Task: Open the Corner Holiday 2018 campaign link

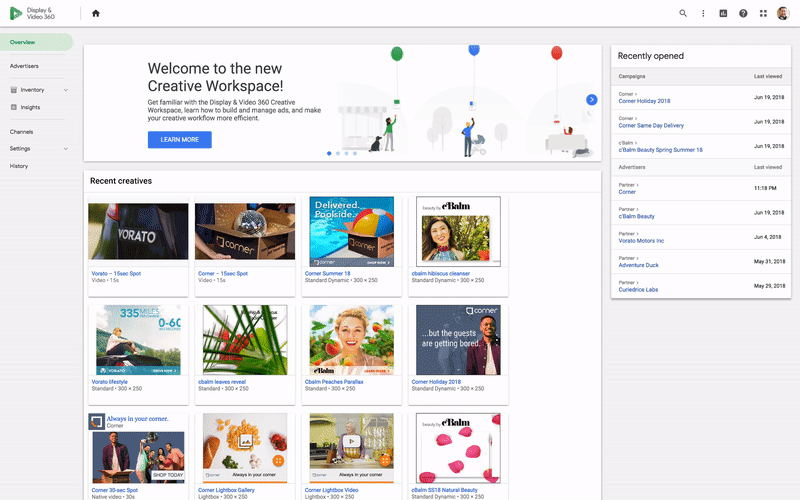Action: click(x=644, y=101)
